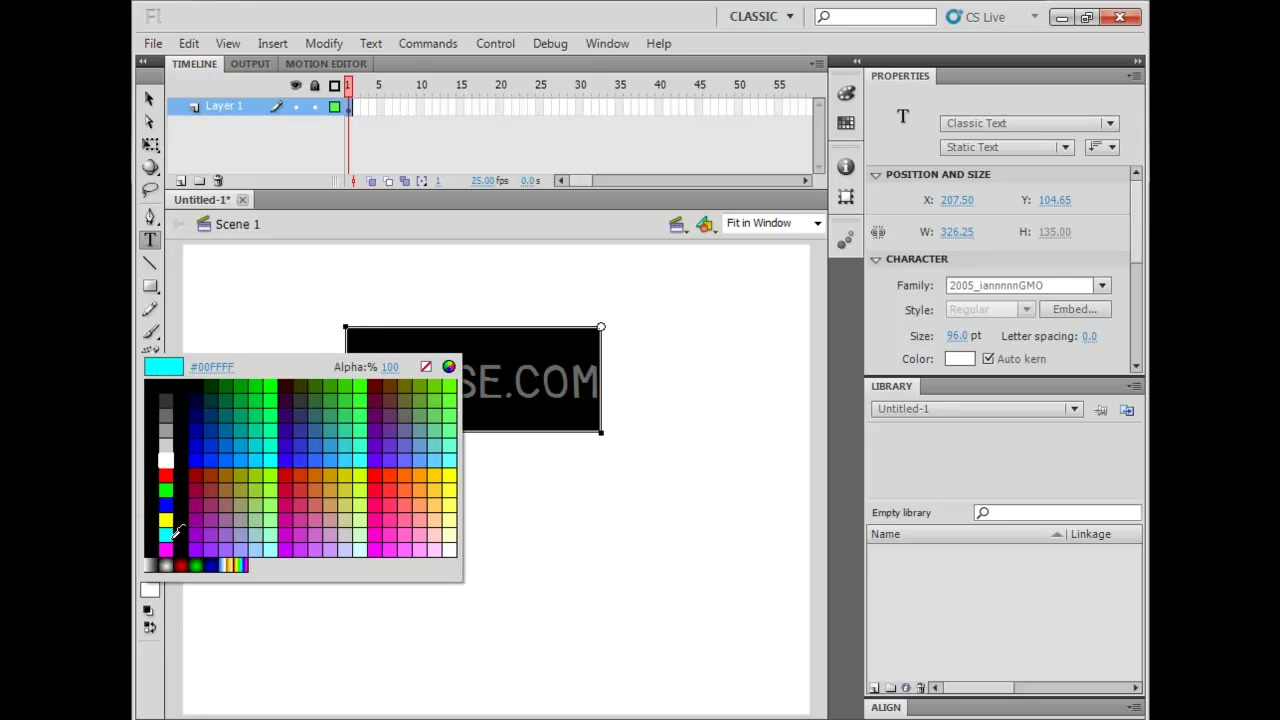Open the Classic Text engine dropdown
This screenshot has width=1280, height=720.
(1029, 123)
